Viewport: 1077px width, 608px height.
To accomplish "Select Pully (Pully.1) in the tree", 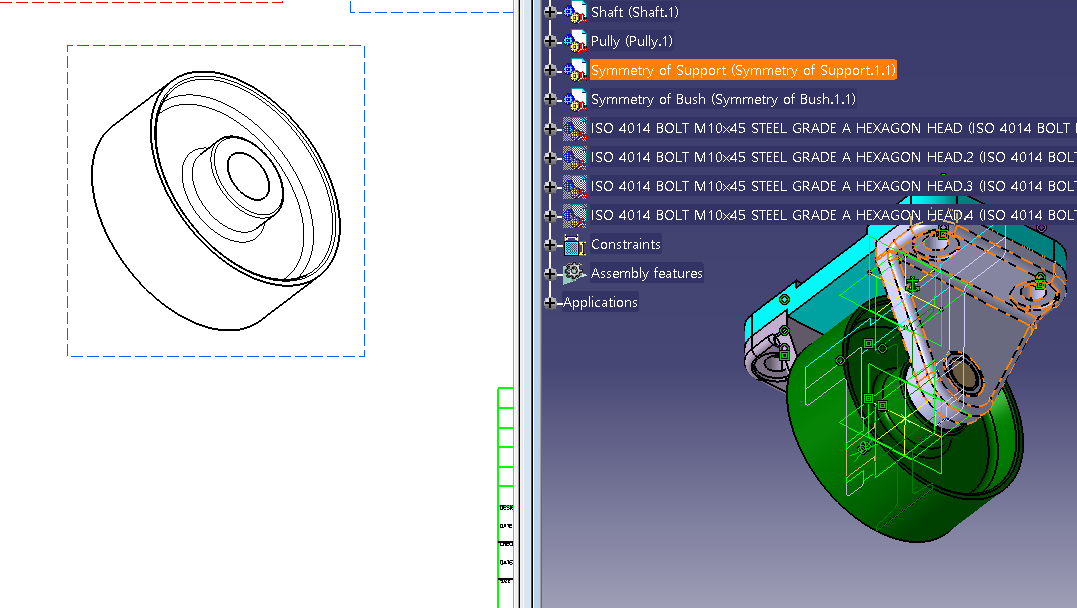I will (631, 41).
